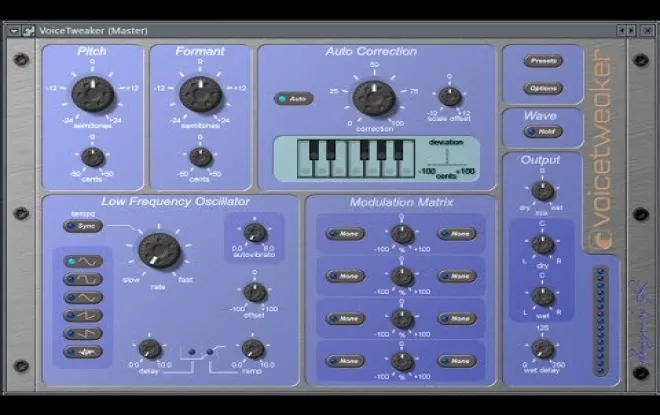Pick the sawtooth waveform directly above the noise shape

[x=83, y=333]
